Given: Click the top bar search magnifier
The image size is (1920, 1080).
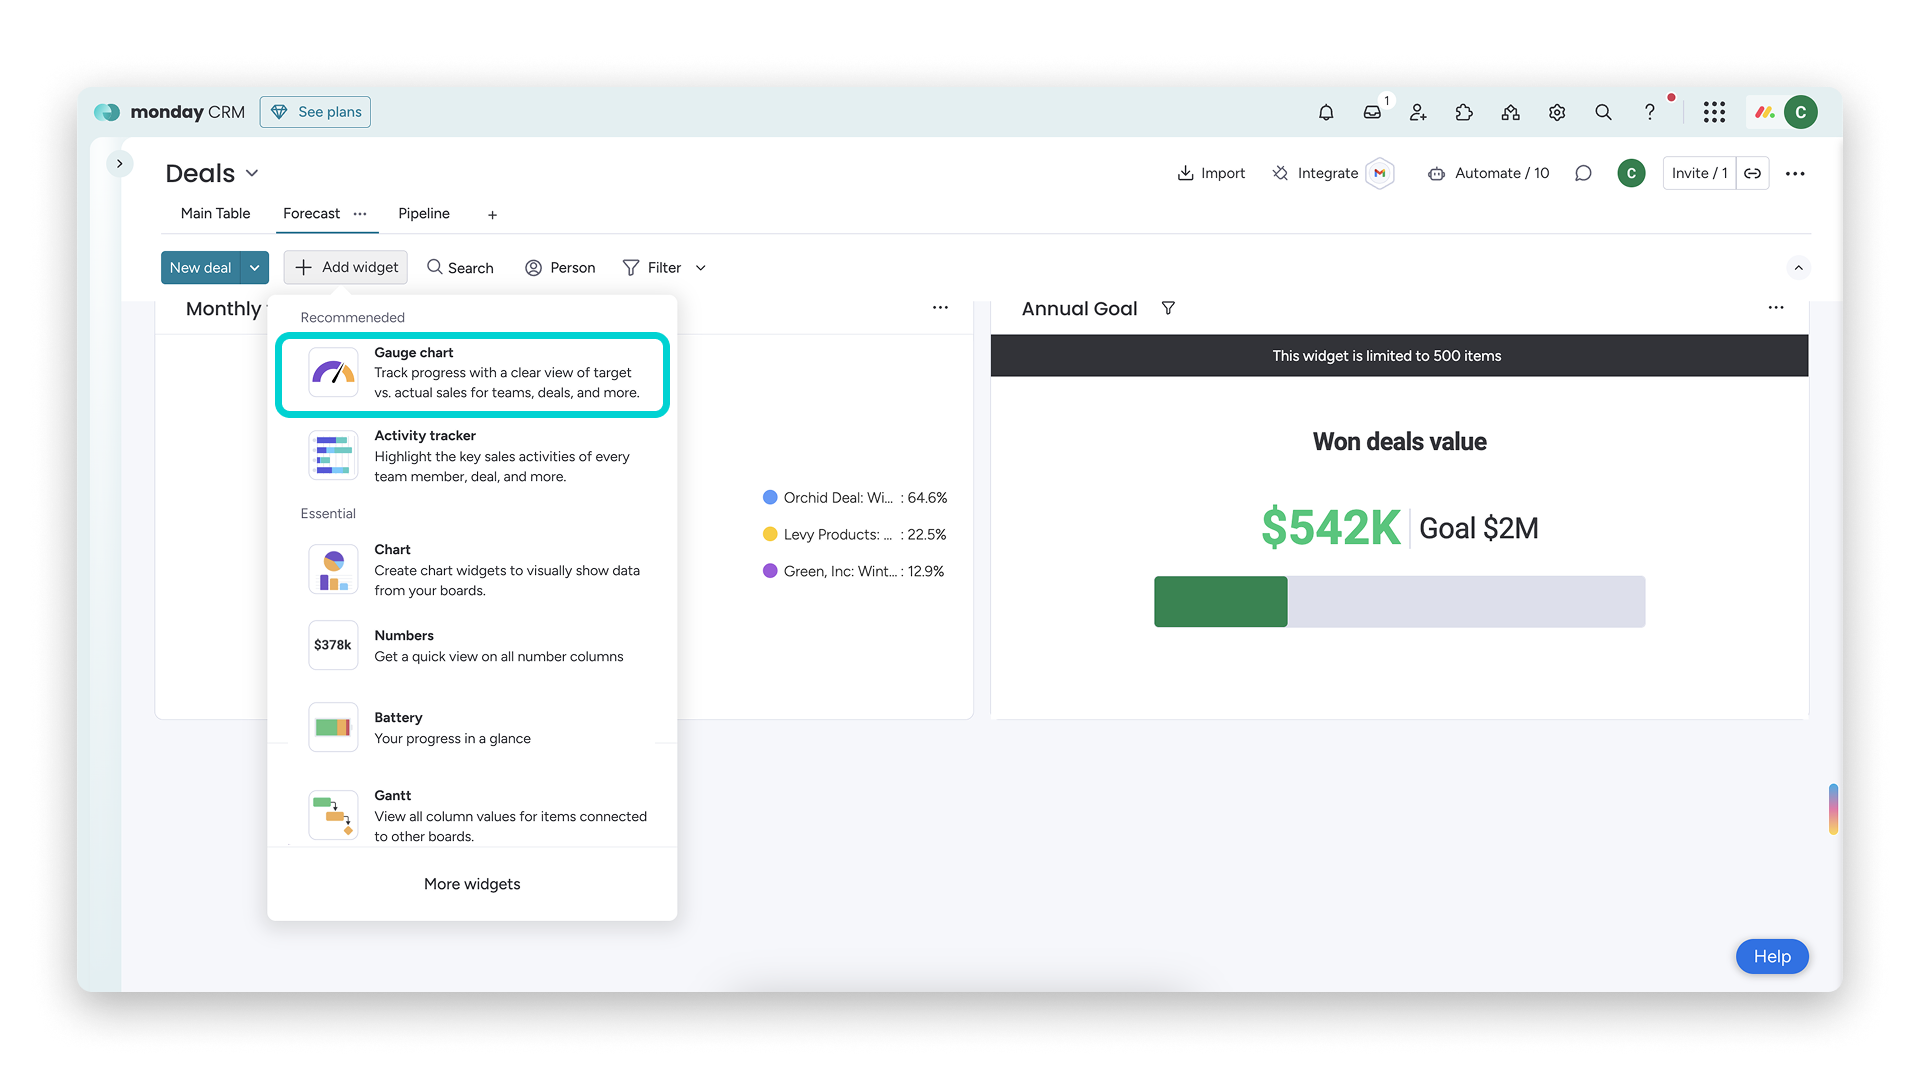Looking at the screenshot, I should click(x=1603, y=112).
